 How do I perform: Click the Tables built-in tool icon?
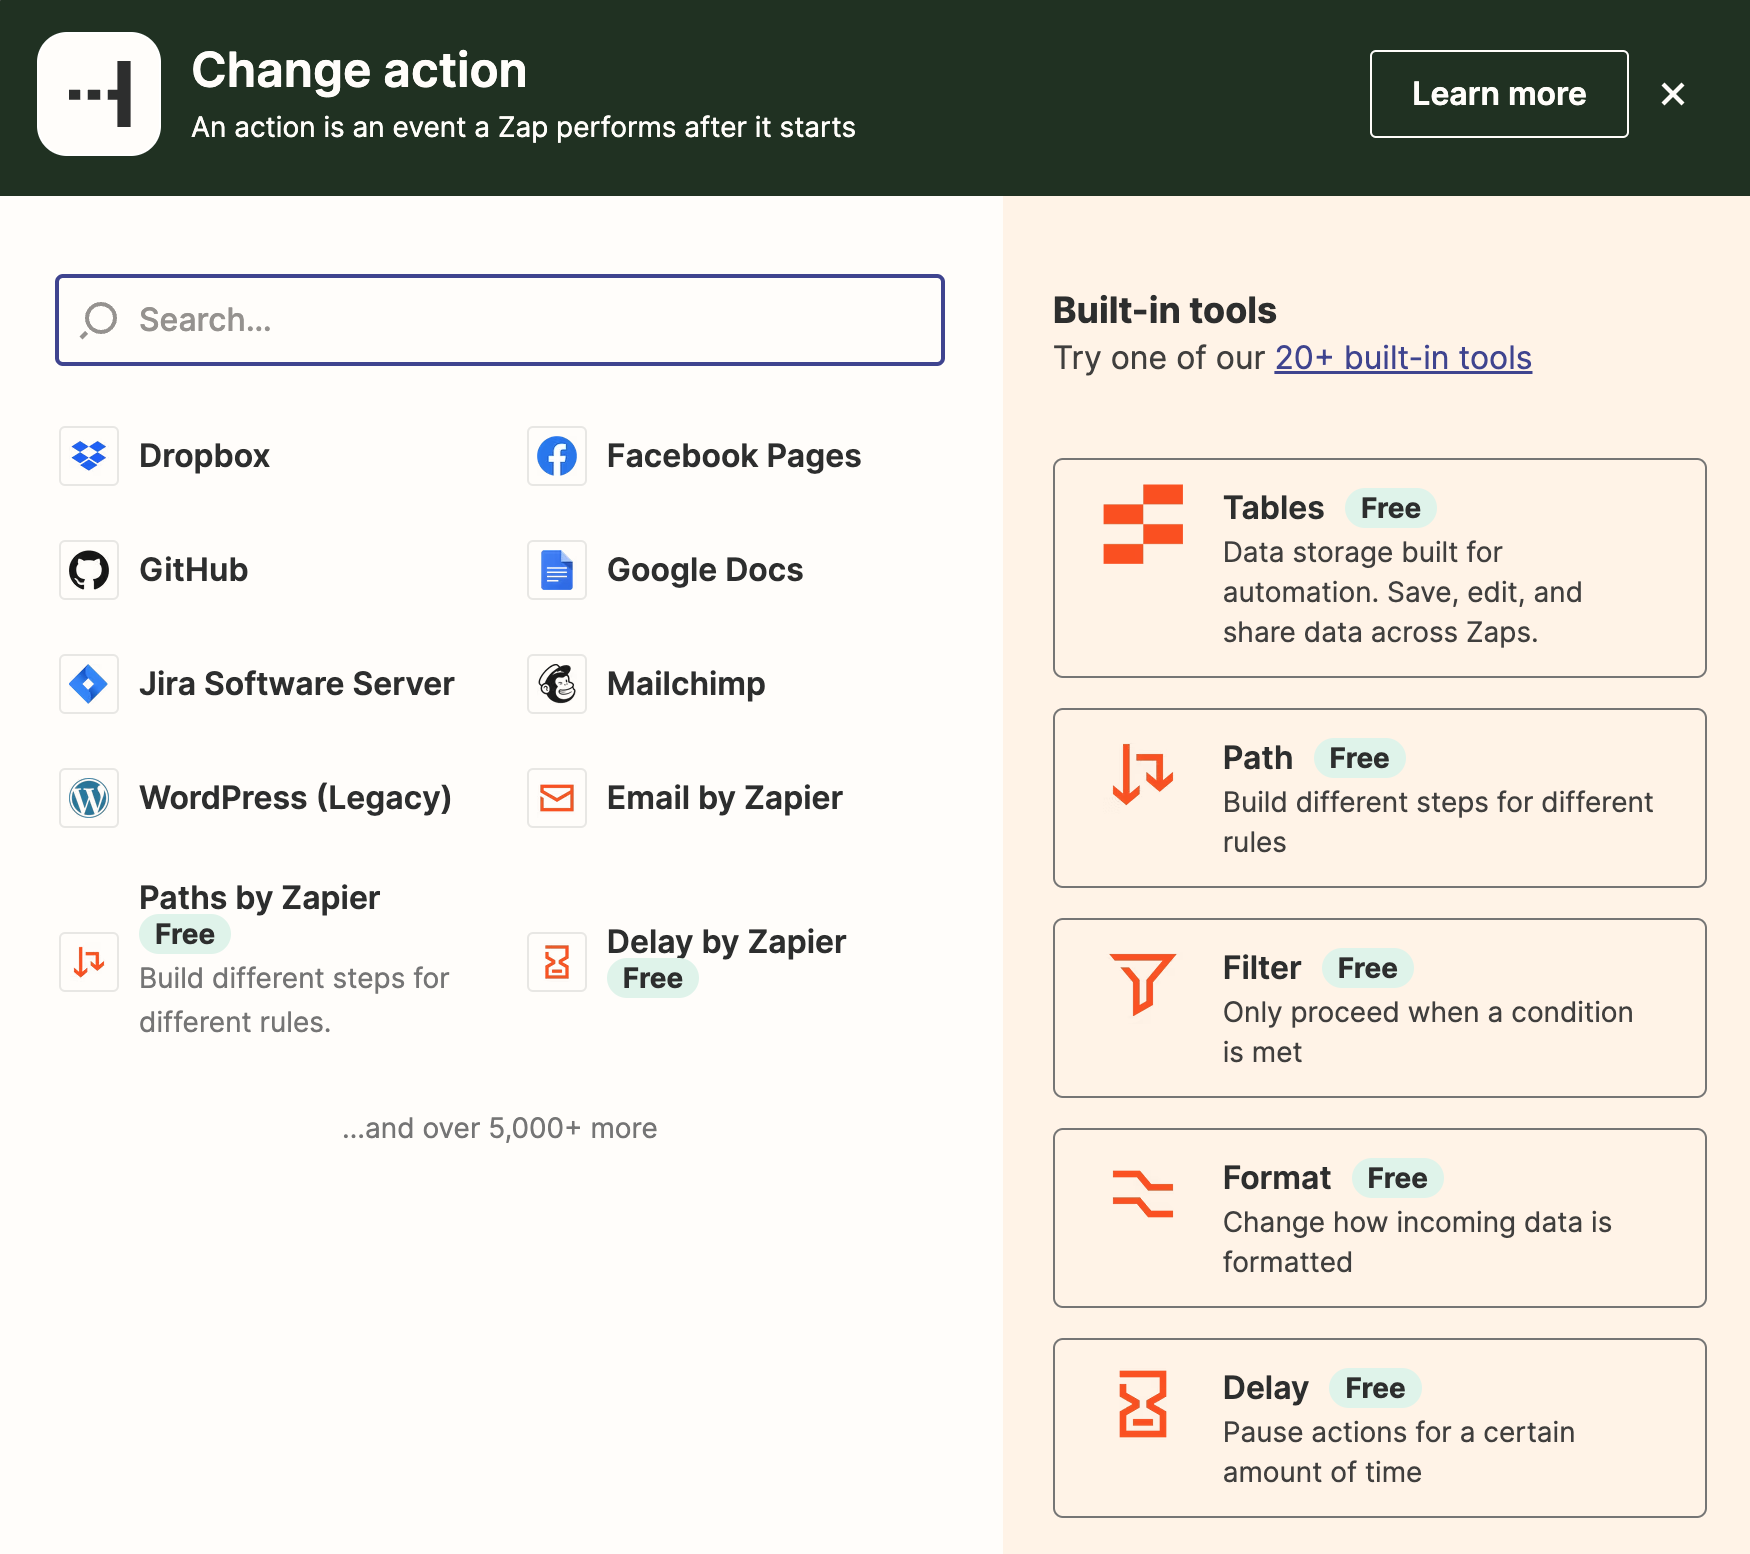pyautogui.click(x=1143, y=524)
